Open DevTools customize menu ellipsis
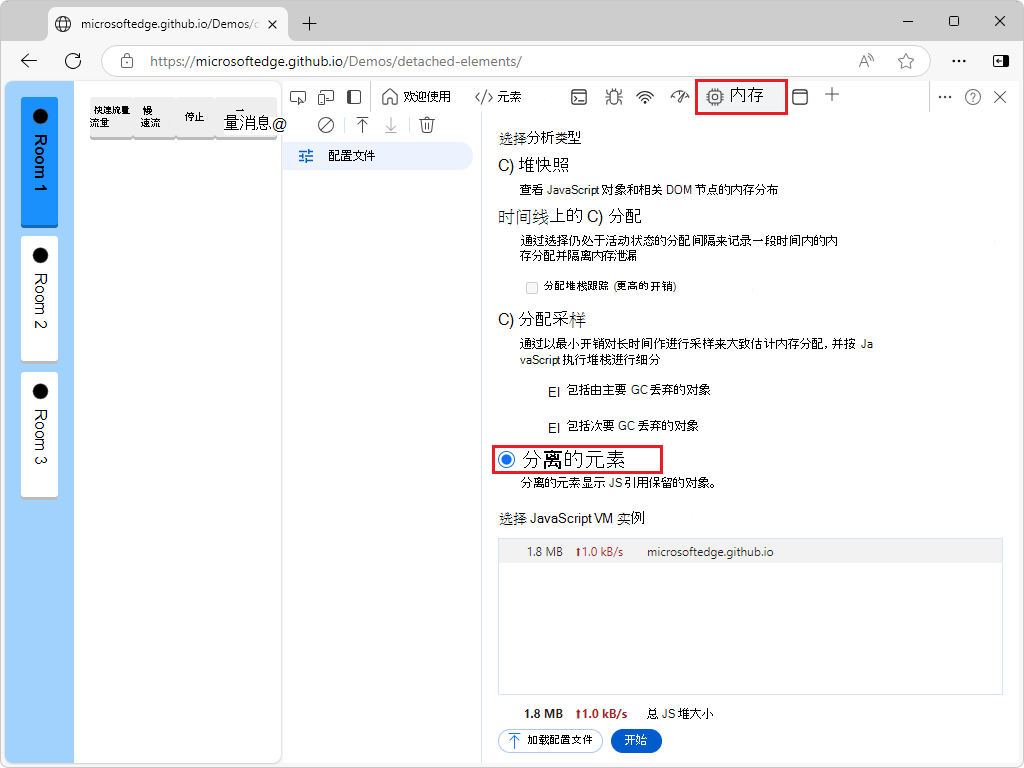The width and height of the screenshot is (1024, 768). [x=944, y=97]
